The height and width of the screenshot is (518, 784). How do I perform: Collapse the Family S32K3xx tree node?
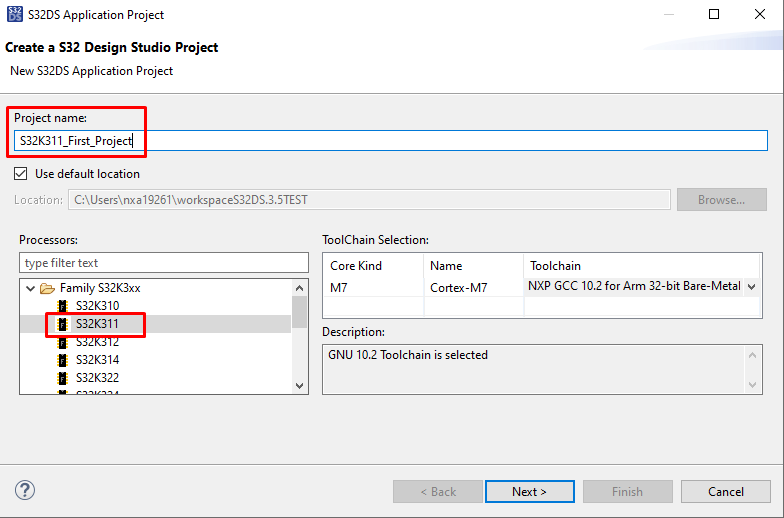coord(29,288)
